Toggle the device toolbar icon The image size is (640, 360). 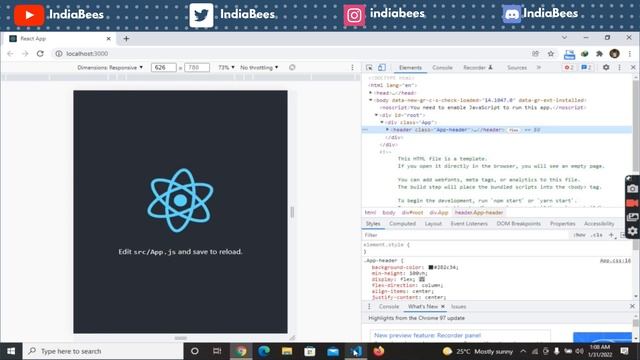point(382,67)
